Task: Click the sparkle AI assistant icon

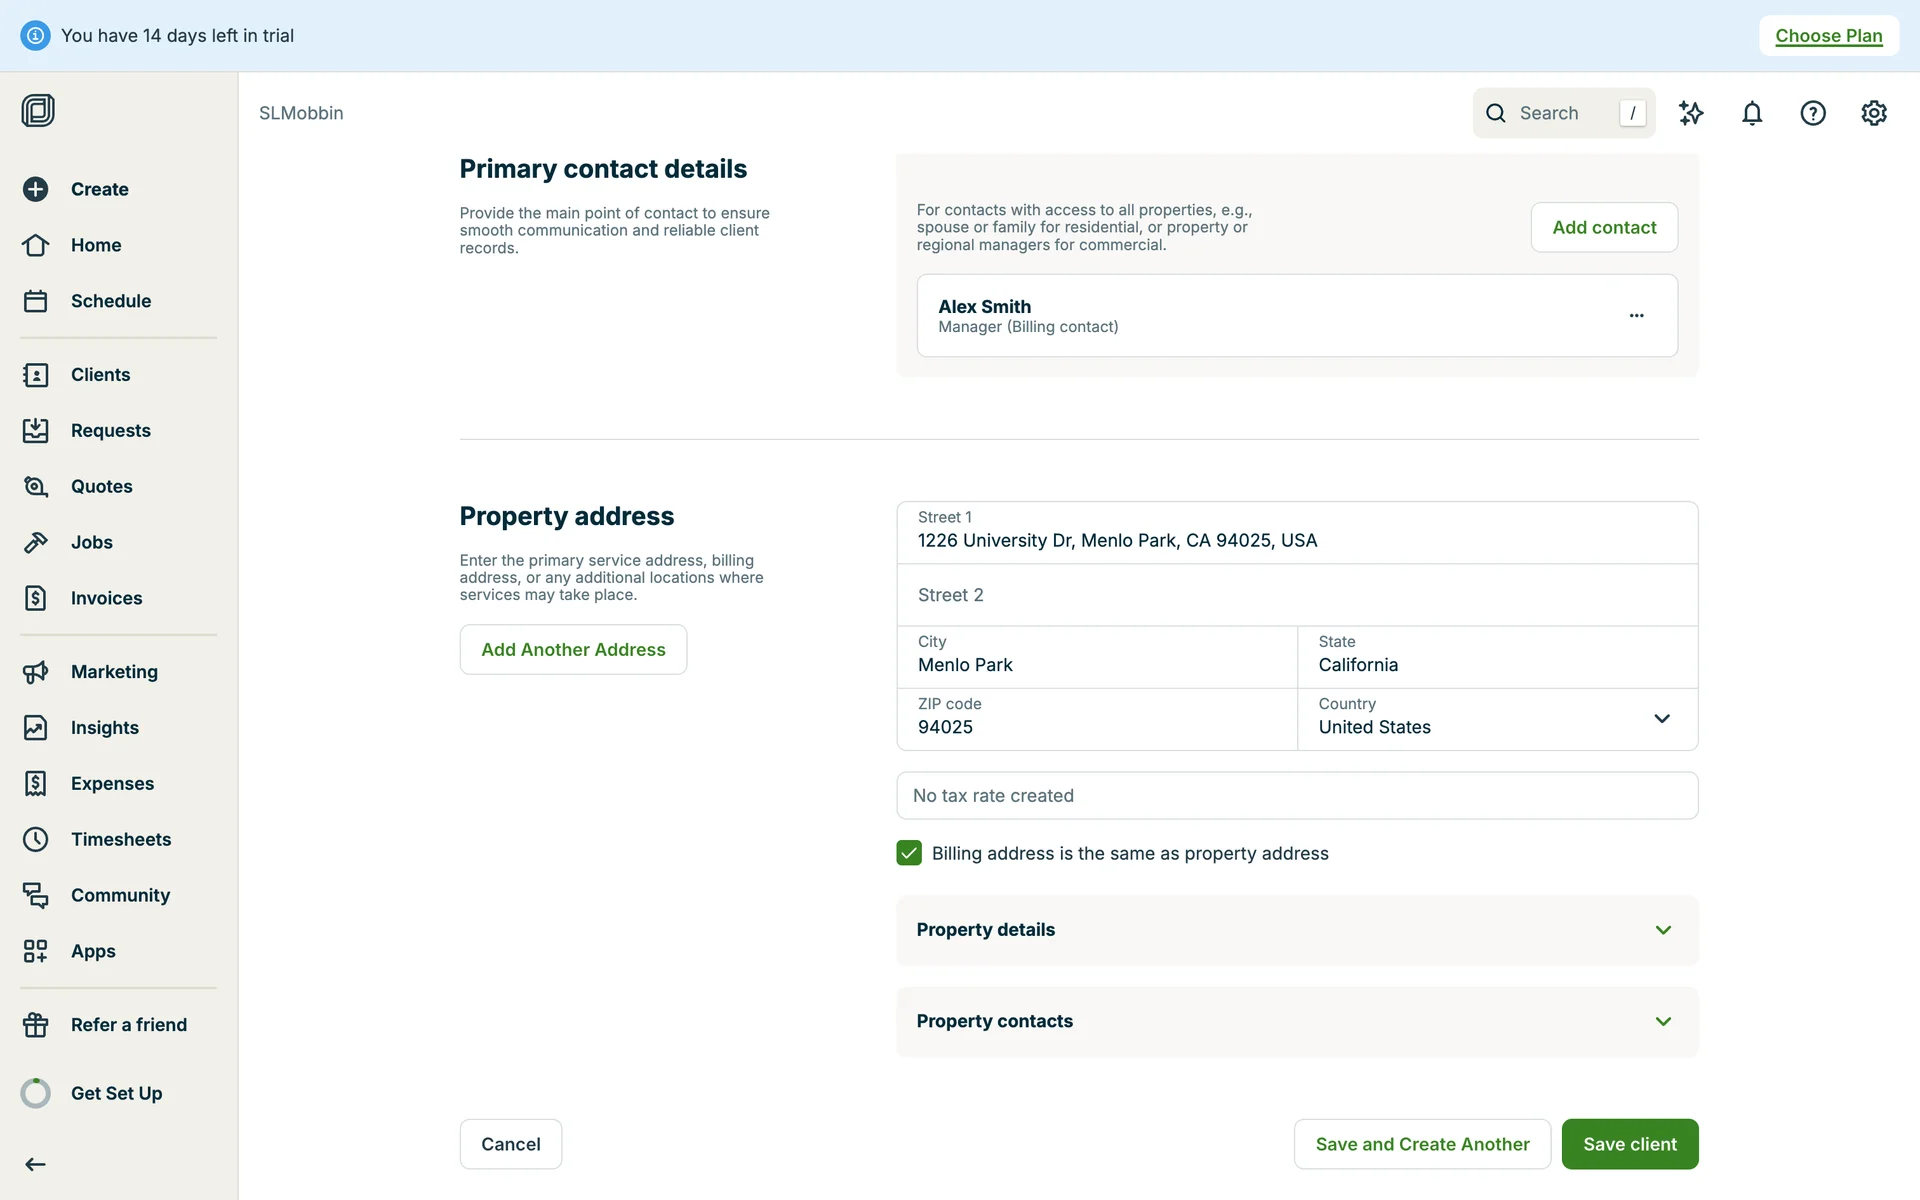Action: click(1691, 113)
